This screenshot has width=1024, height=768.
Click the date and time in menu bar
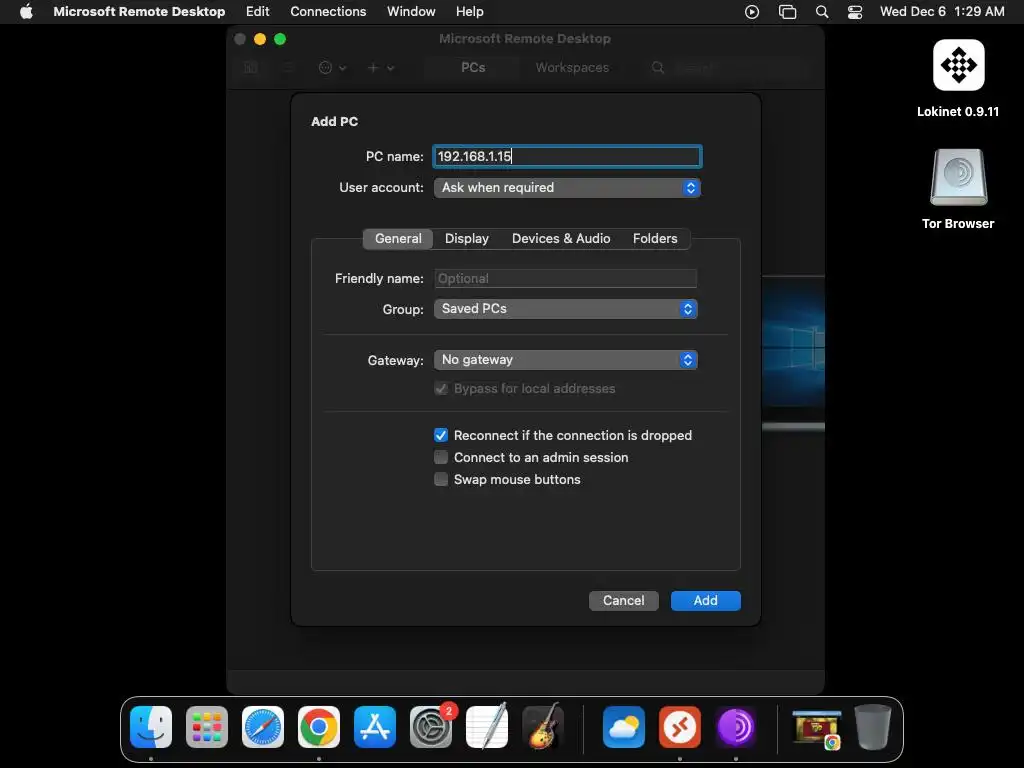(x=942, y=12)
